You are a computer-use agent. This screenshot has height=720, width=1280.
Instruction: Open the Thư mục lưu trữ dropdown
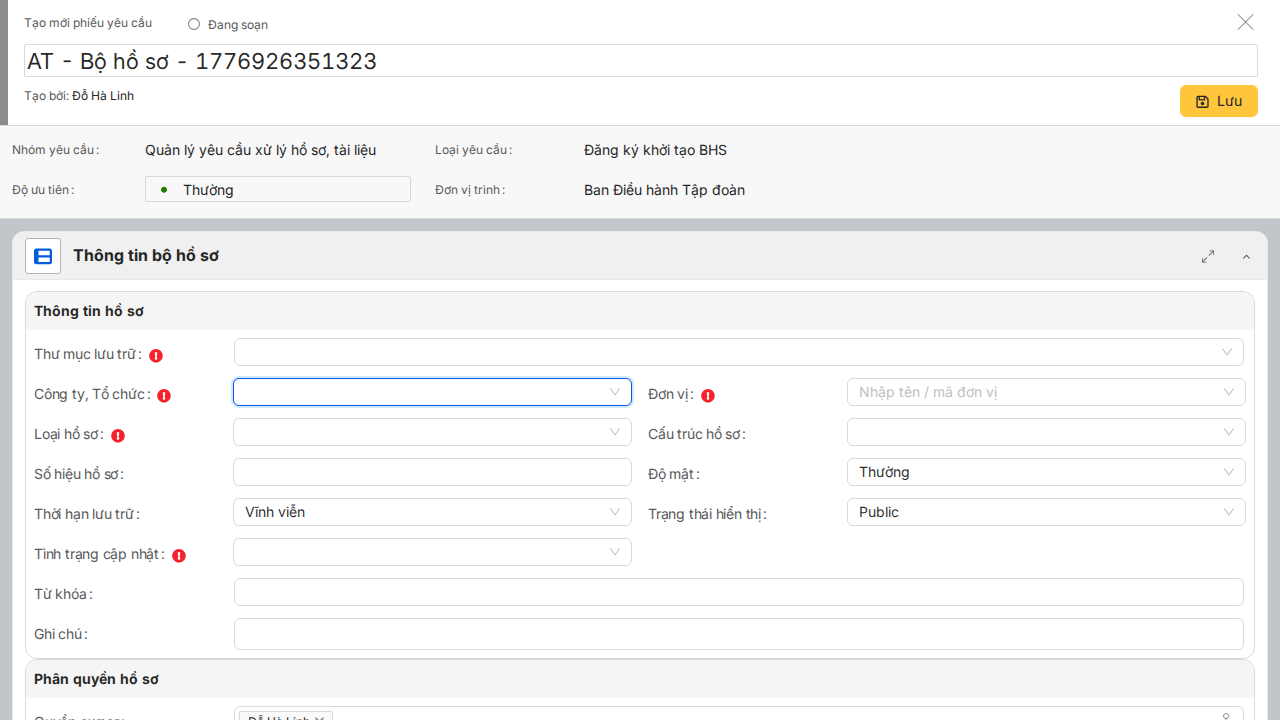pos(738,352)
